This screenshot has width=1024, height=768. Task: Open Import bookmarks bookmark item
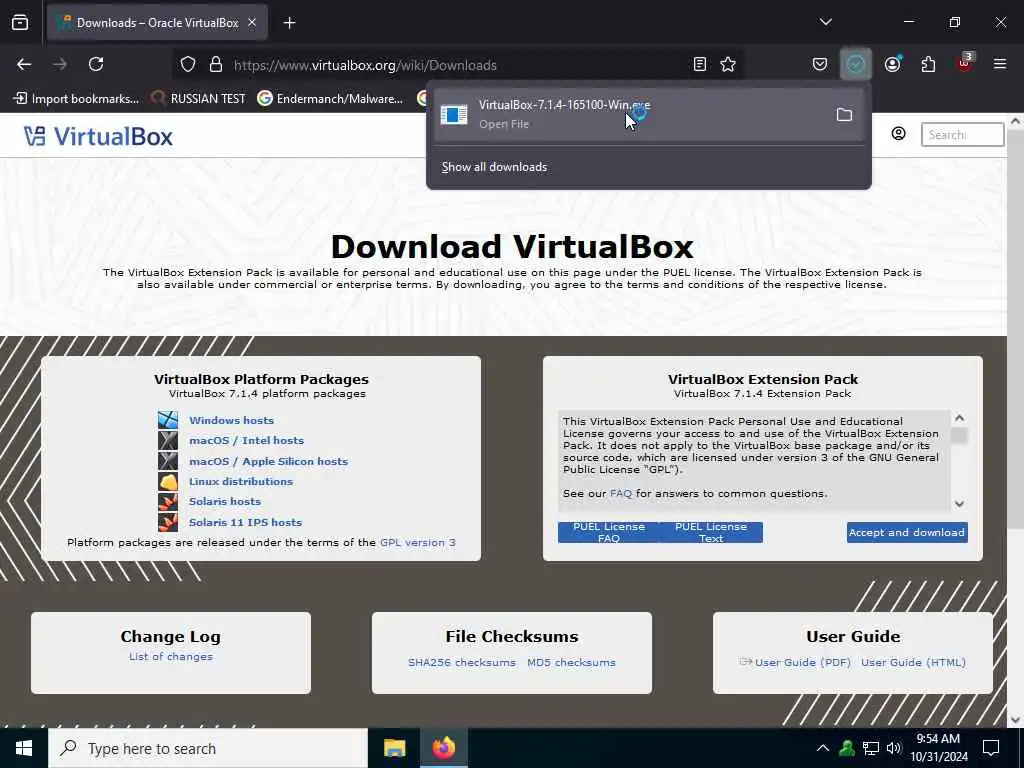pos(76,99)
